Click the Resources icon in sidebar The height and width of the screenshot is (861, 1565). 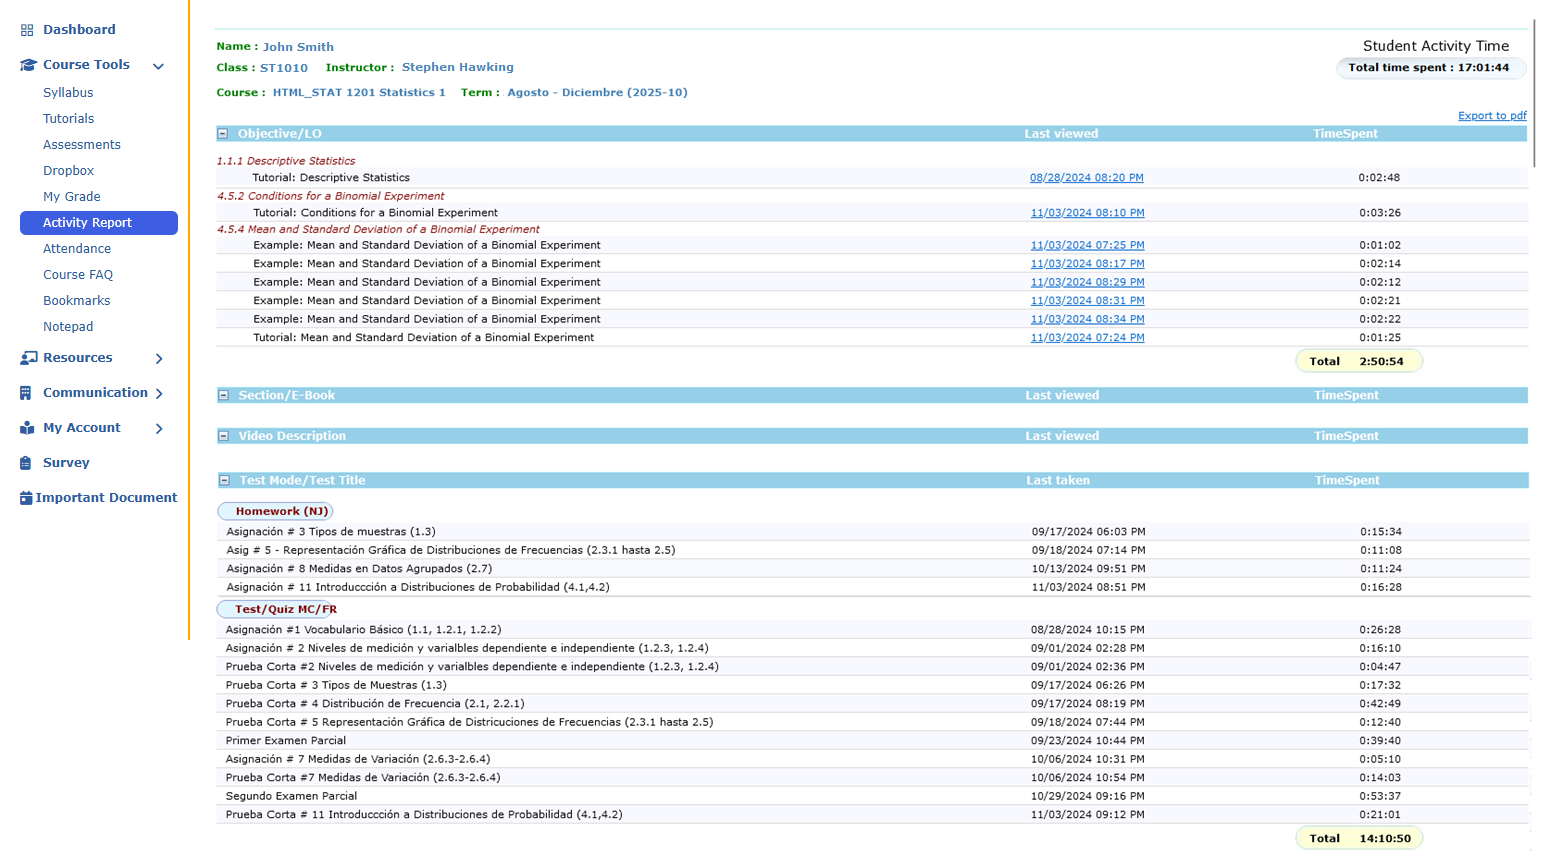click(x=28, y=358)
